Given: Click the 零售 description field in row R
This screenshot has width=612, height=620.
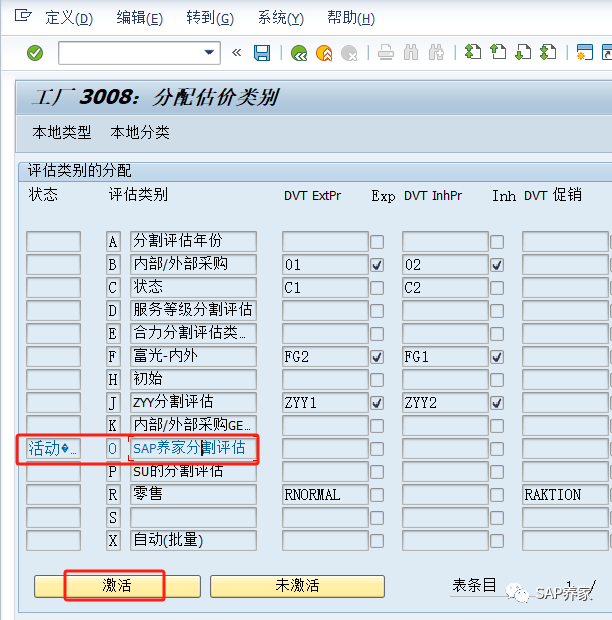Looking at the screenshot, I should pos(193,495).
